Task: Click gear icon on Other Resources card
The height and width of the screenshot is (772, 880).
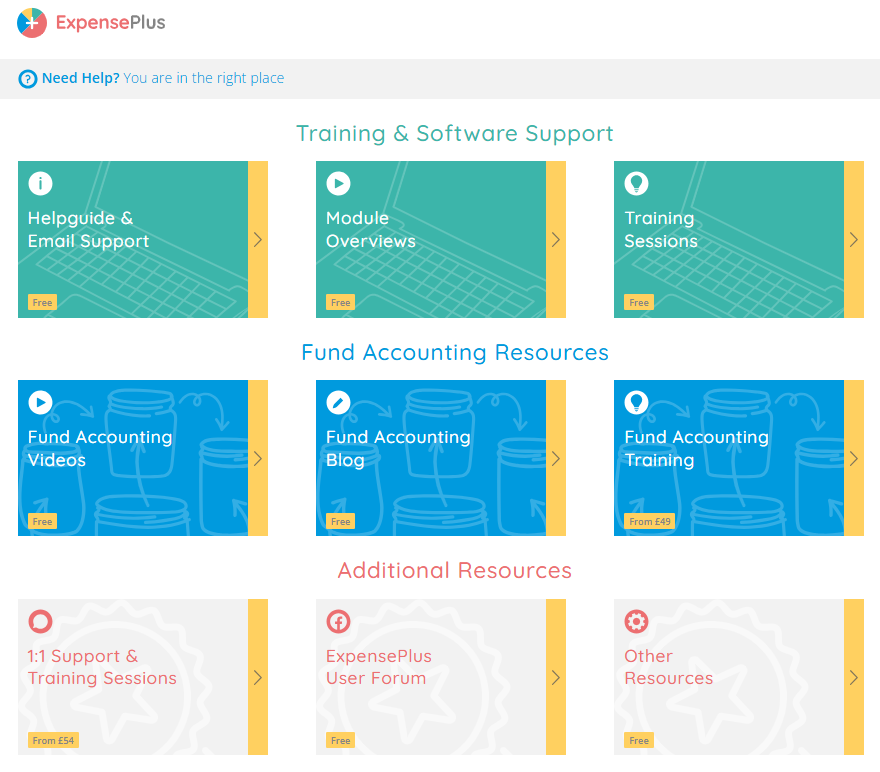Action: pyautogui.click(x=636, y=622)
